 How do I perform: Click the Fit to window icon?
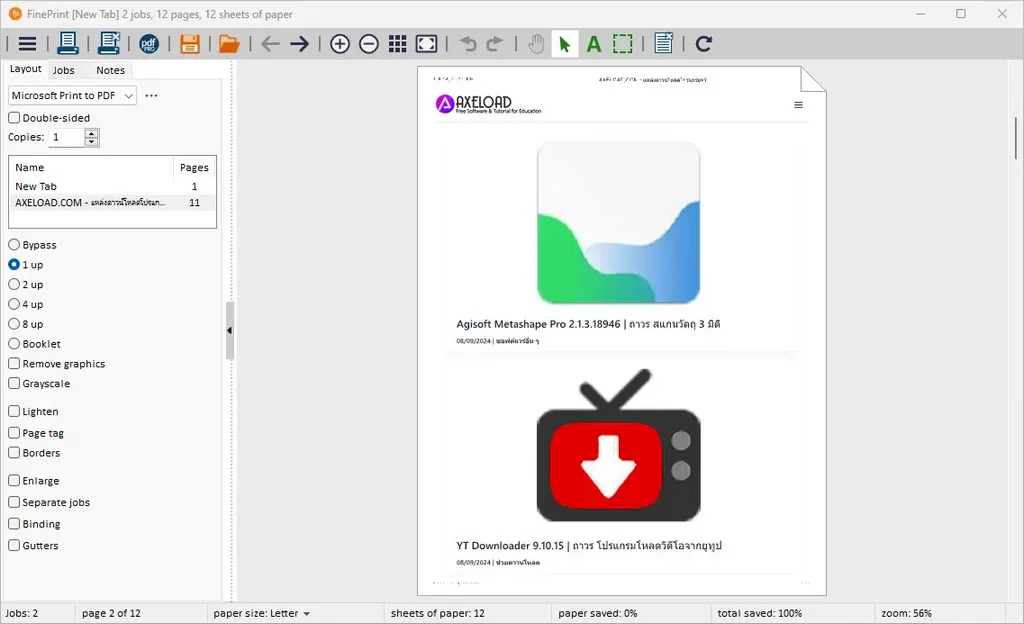(426, 44)
